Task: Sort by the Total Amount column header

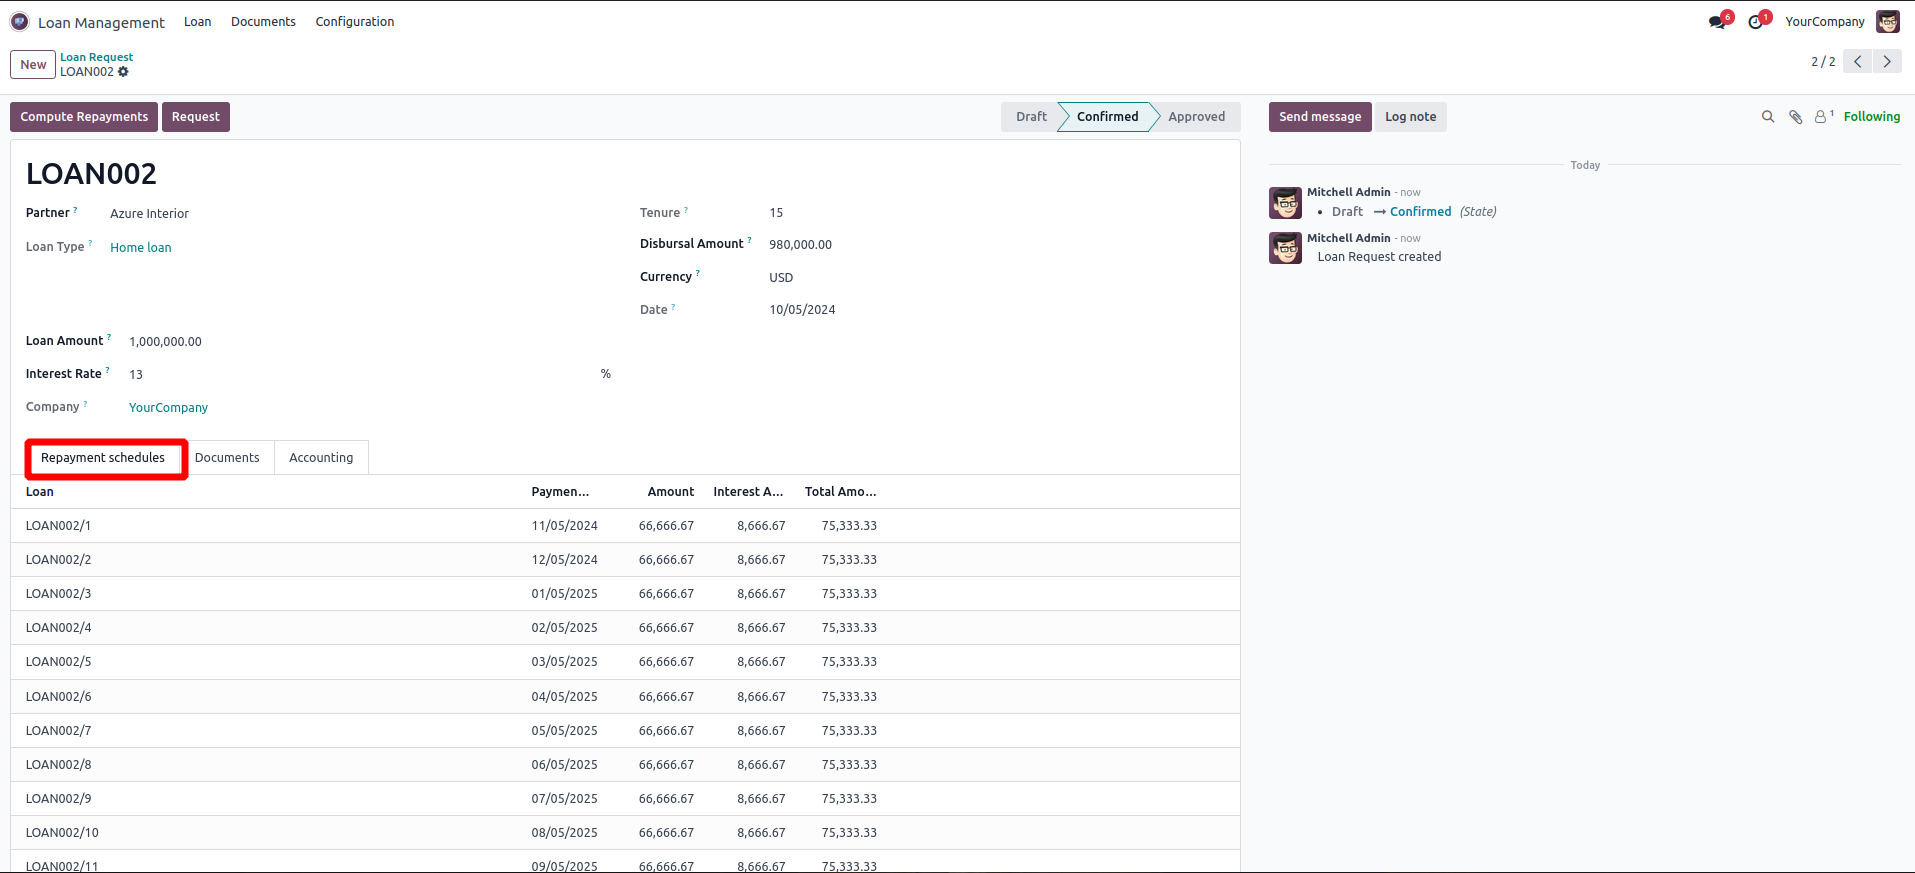Action: [x=840, y=492]
